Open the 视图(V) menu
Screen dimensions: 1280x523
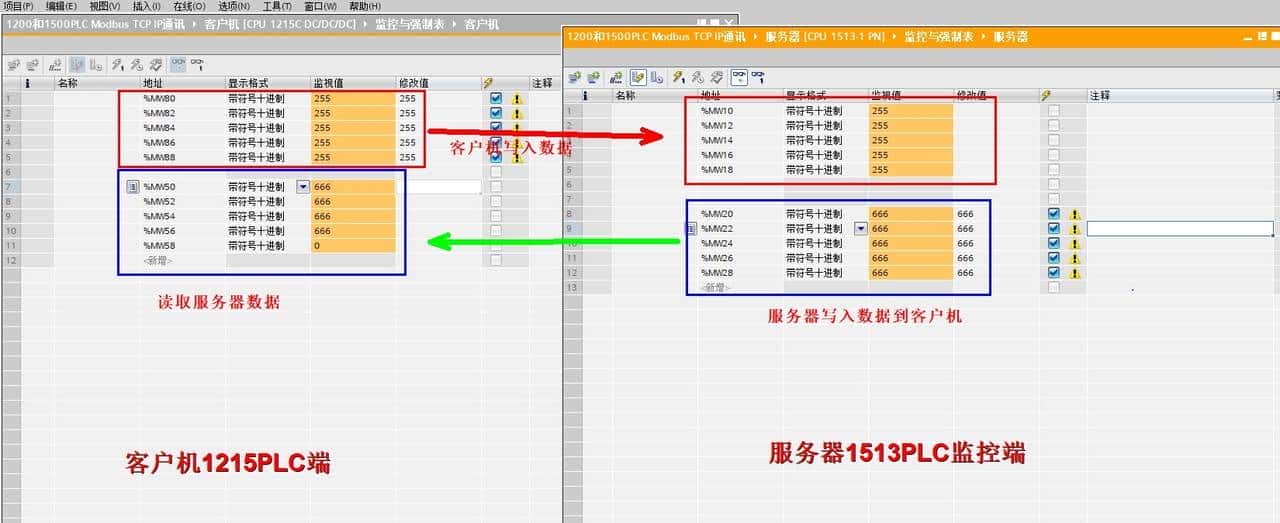[x=105, y=6]
